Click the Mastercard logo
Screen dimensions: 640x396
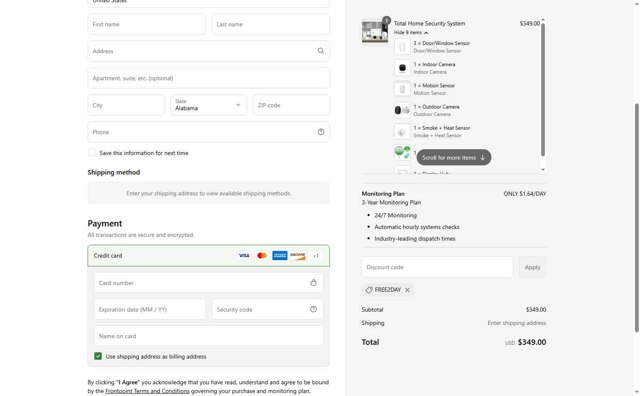(262, 256)
